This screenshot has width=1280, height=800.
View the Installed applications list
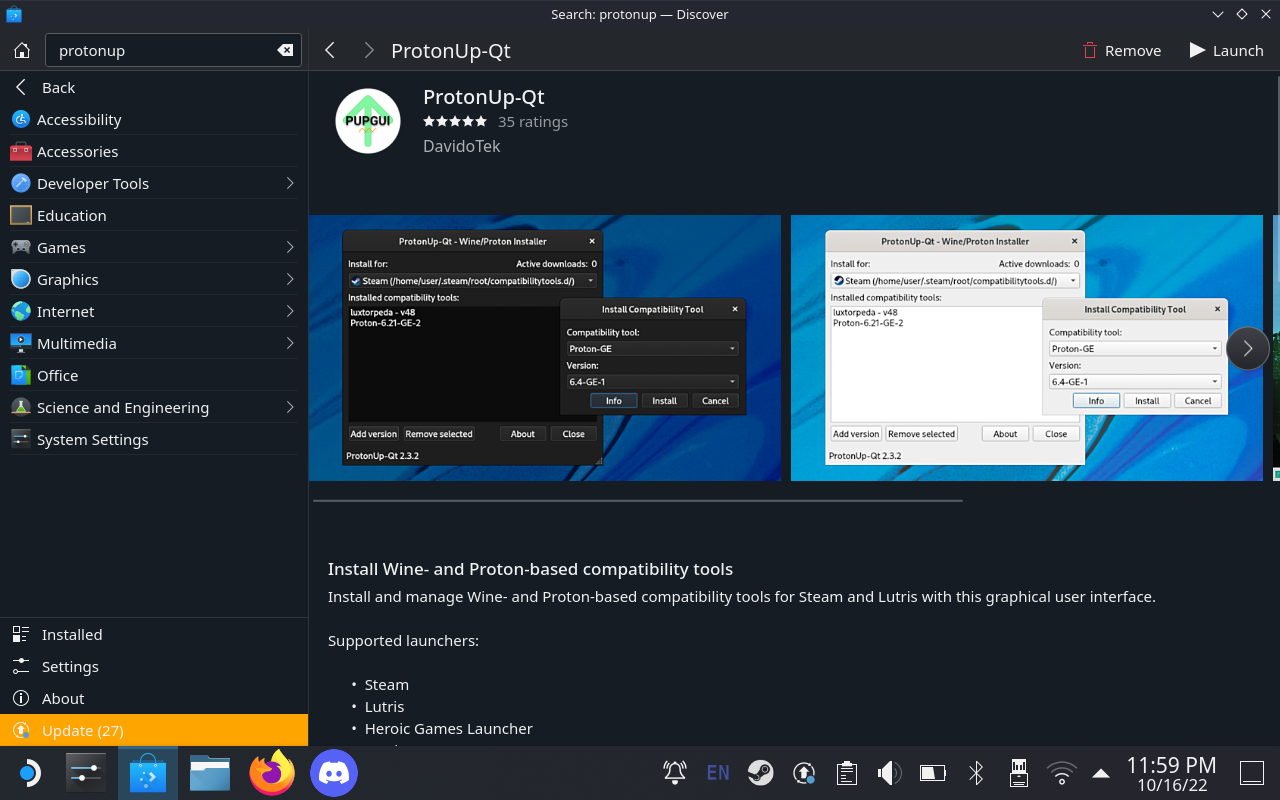coord(154,634)
